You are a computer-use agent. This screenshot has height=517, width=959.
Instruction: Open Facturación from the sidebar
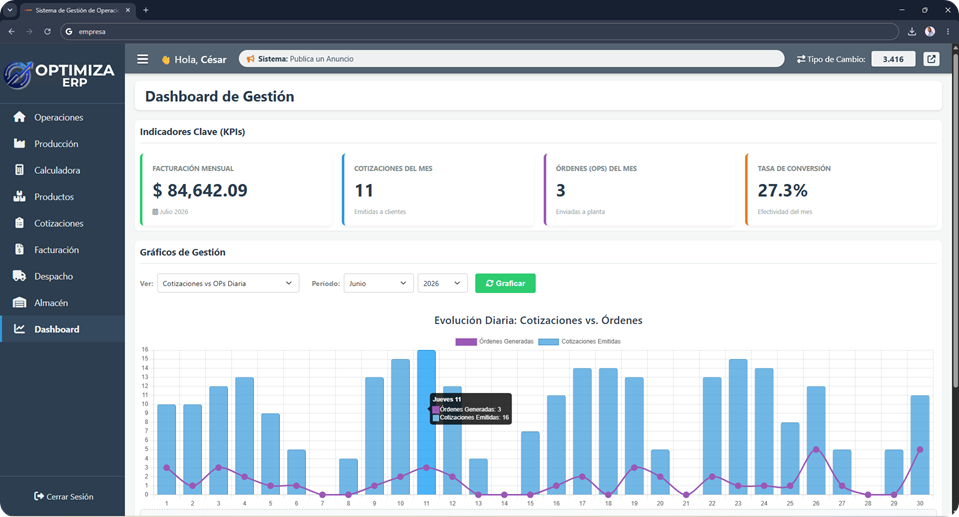pos(62,250)
